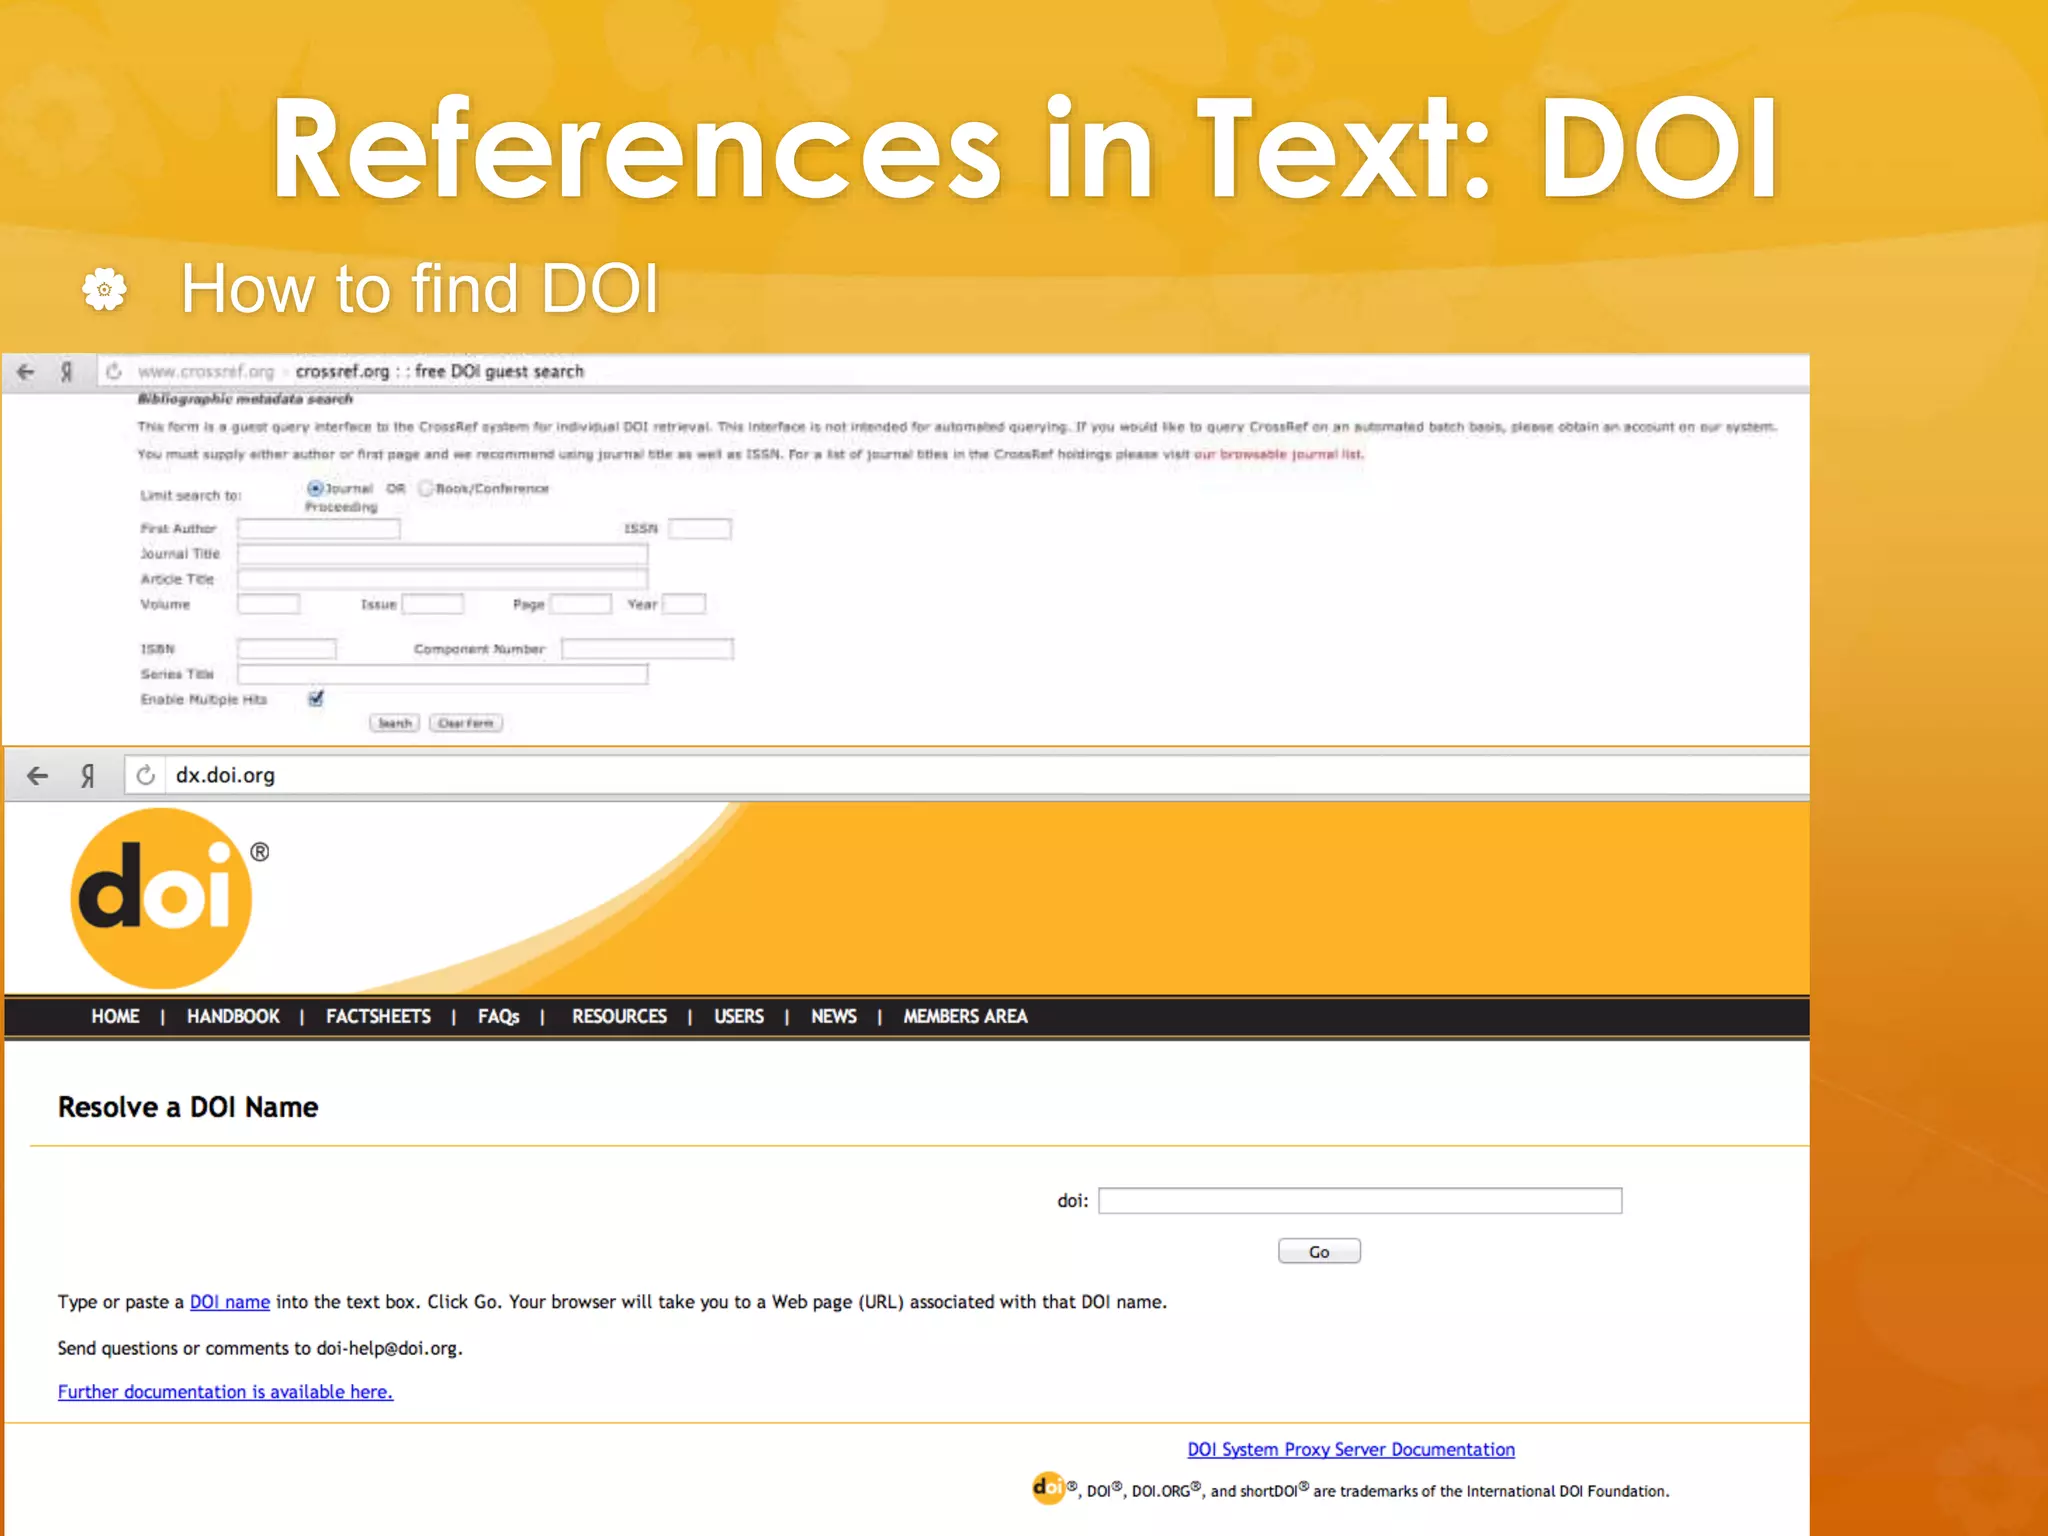Toggle Enable Multiple Hits checkbox
Screen dimensions: 2048x1536
point(316,698)
